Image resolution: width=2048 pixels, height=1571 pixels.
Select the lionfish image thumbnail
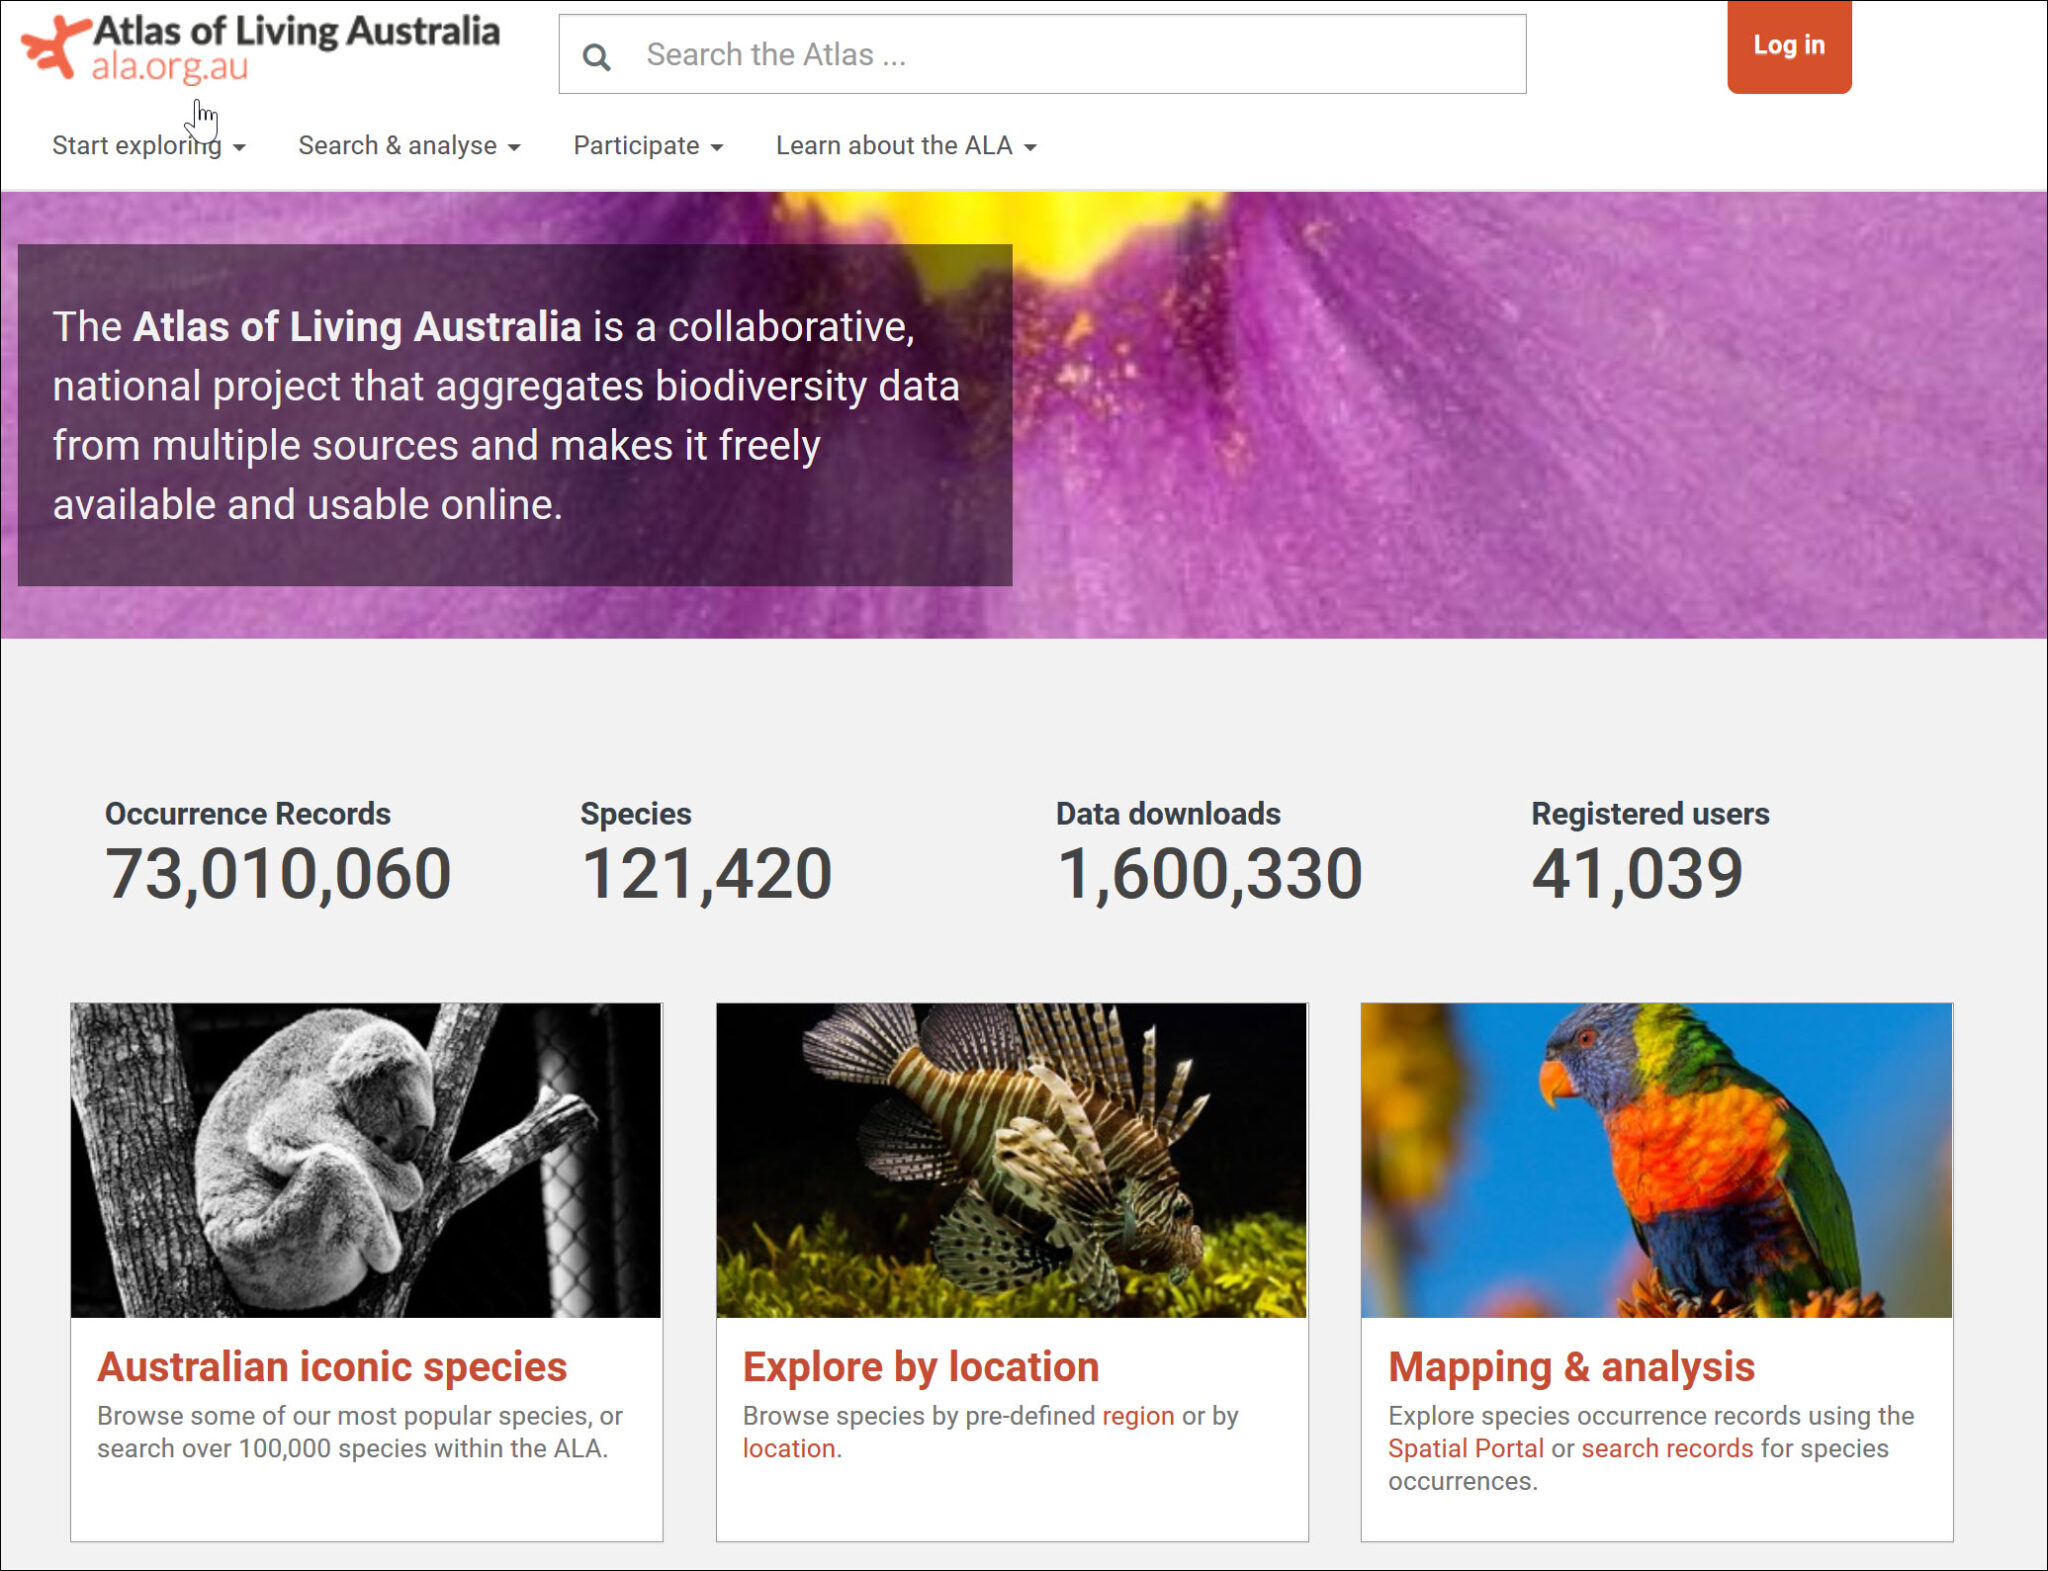[x=1010, y=1150]
